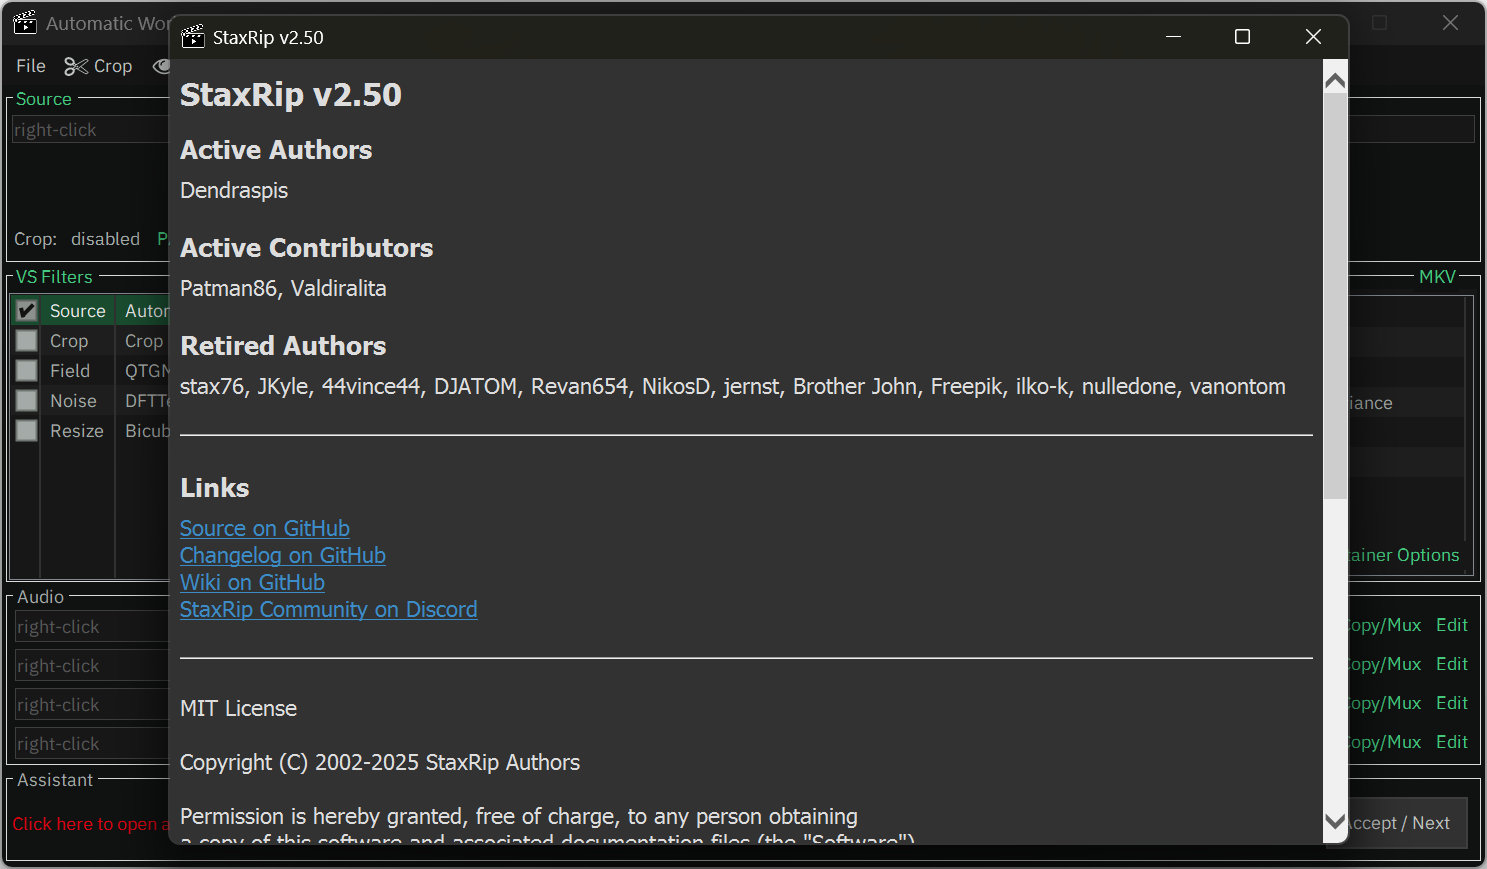
Task: Click the Dendraspis author name
Action: 234,190
